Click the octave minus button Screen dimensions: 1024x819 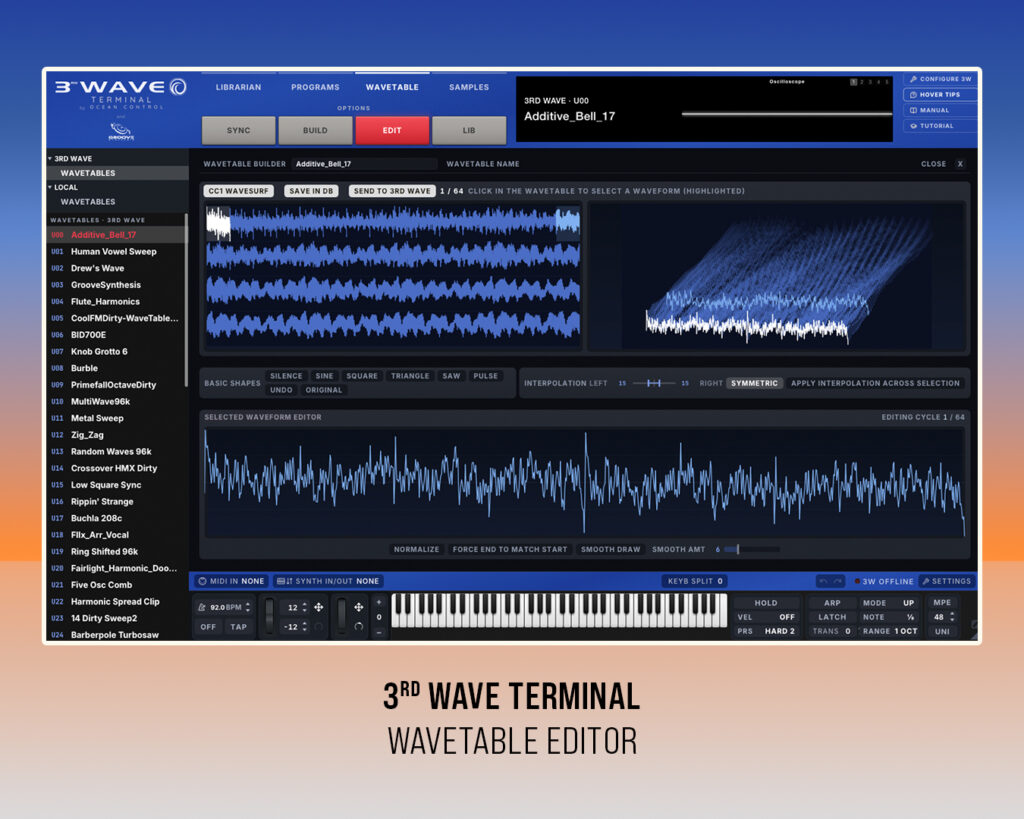point(379,632)
